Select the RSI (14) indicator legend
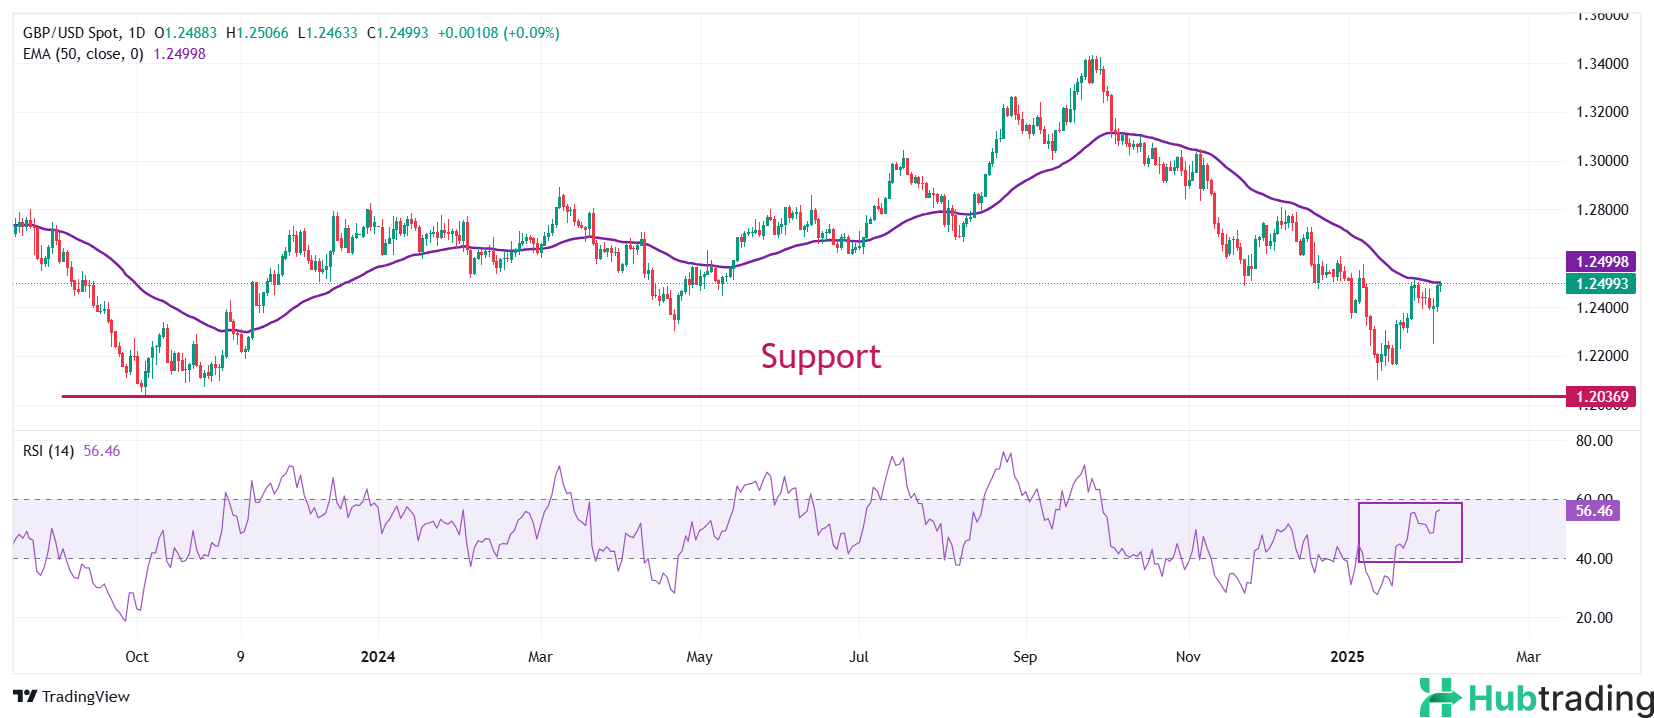 pos(49,451)
